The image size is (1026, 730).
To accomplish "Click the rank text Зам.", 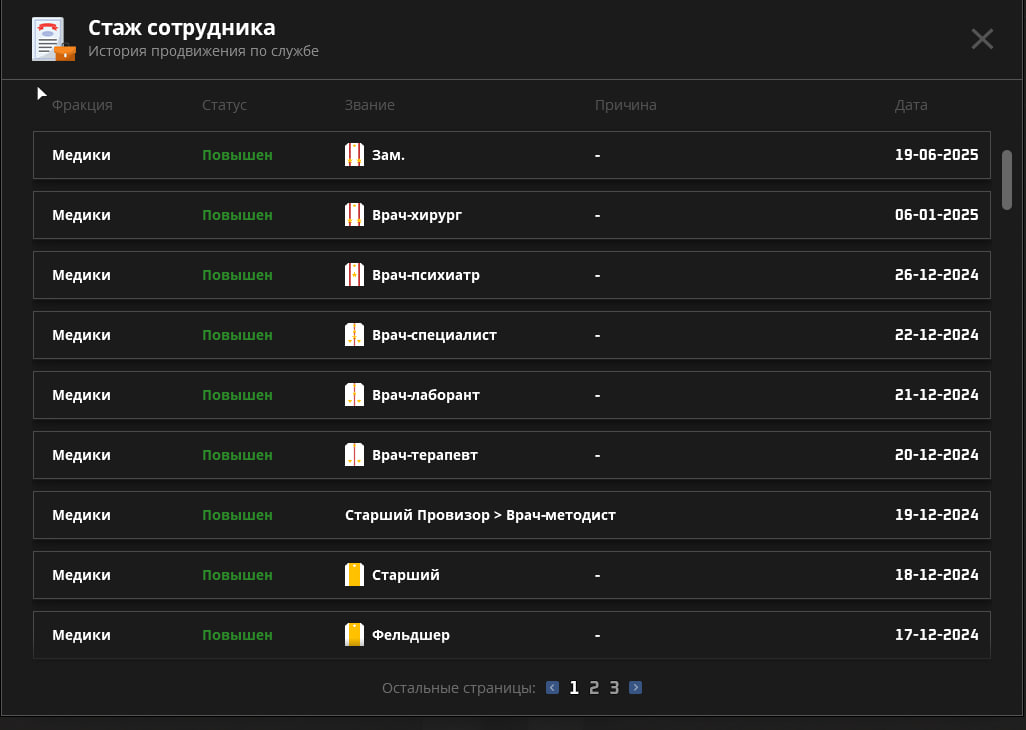I will (x=388, y=155).
